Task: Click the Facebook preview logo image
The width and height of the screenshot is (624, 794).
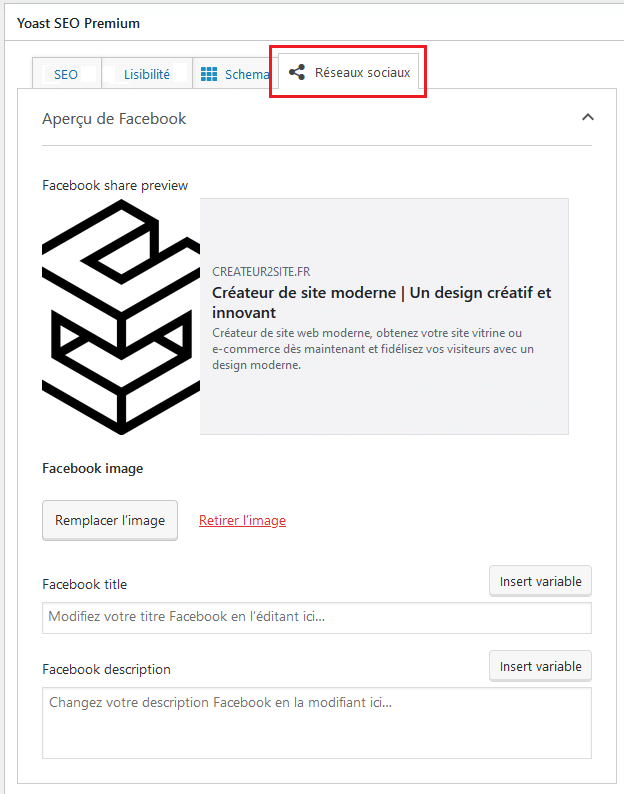Action: click(x=121, y=316)
